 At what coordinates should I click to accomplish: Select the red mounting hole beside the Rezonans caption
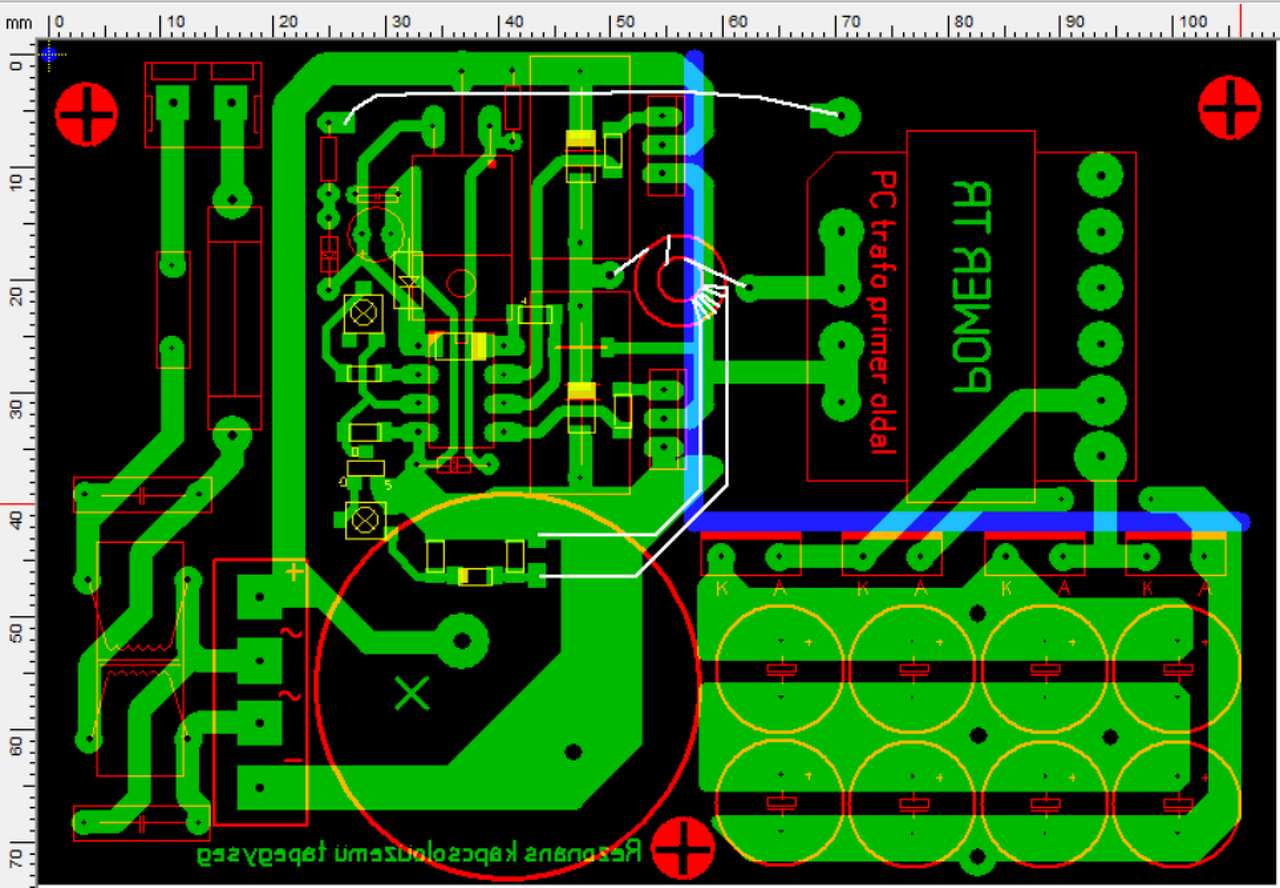coord(683,848)
